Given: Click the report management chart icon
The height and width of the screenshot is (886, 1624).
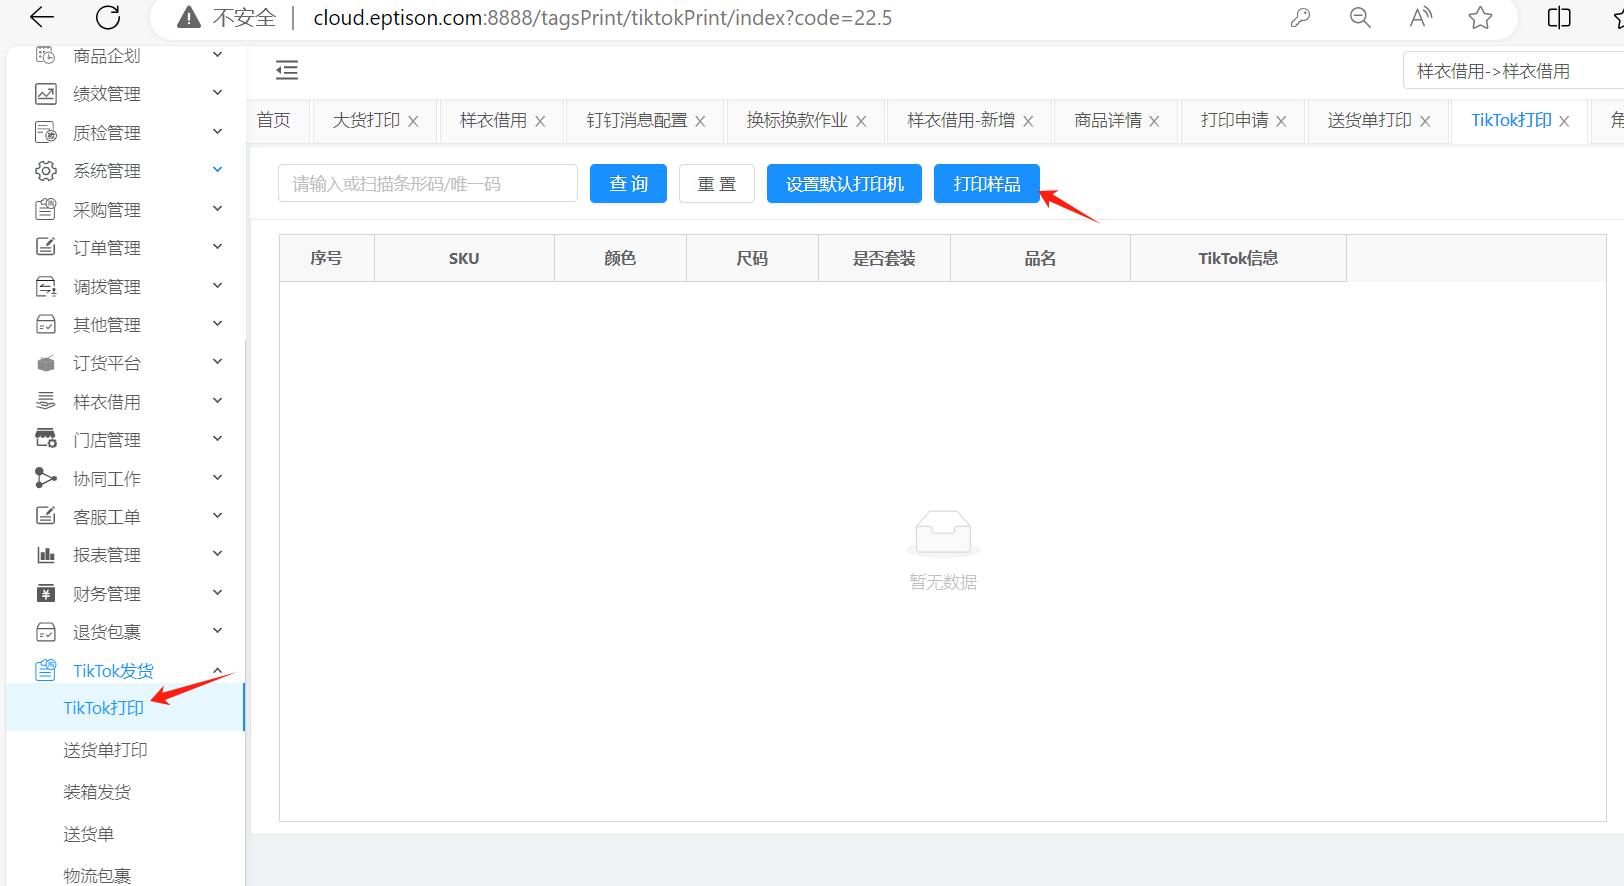Looking at the screenshot, I should [46, 555].
